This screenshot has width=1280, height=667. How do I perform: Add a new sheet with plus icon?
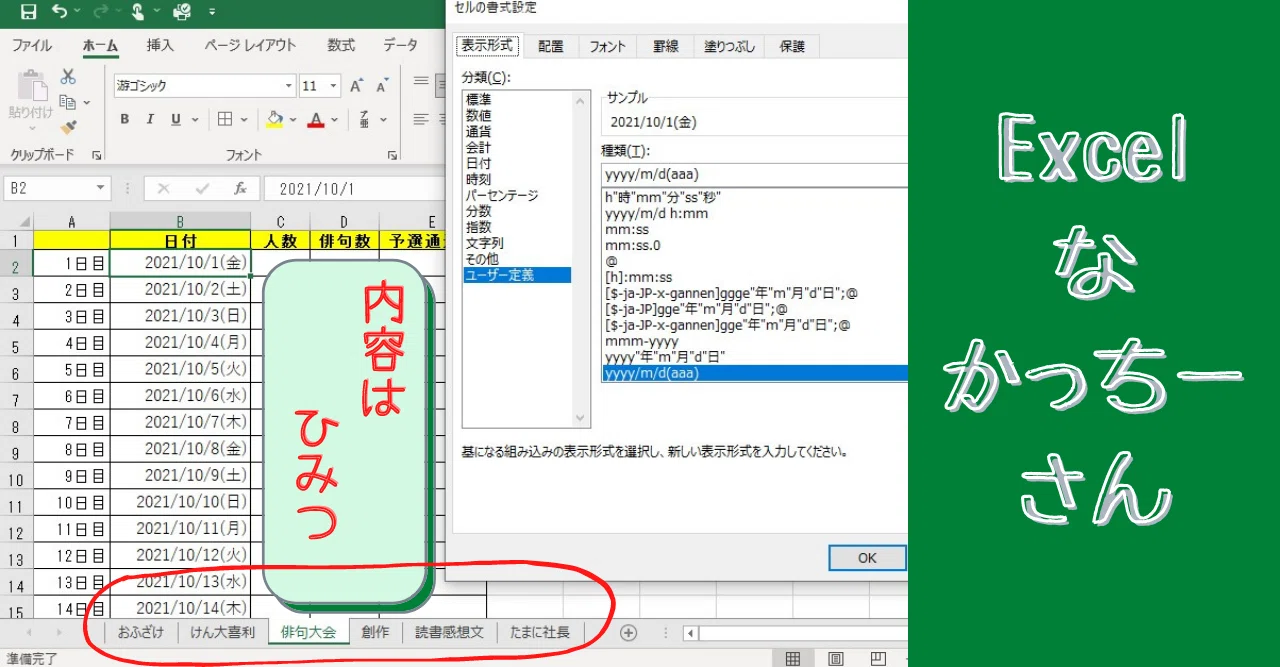[628, 632]
